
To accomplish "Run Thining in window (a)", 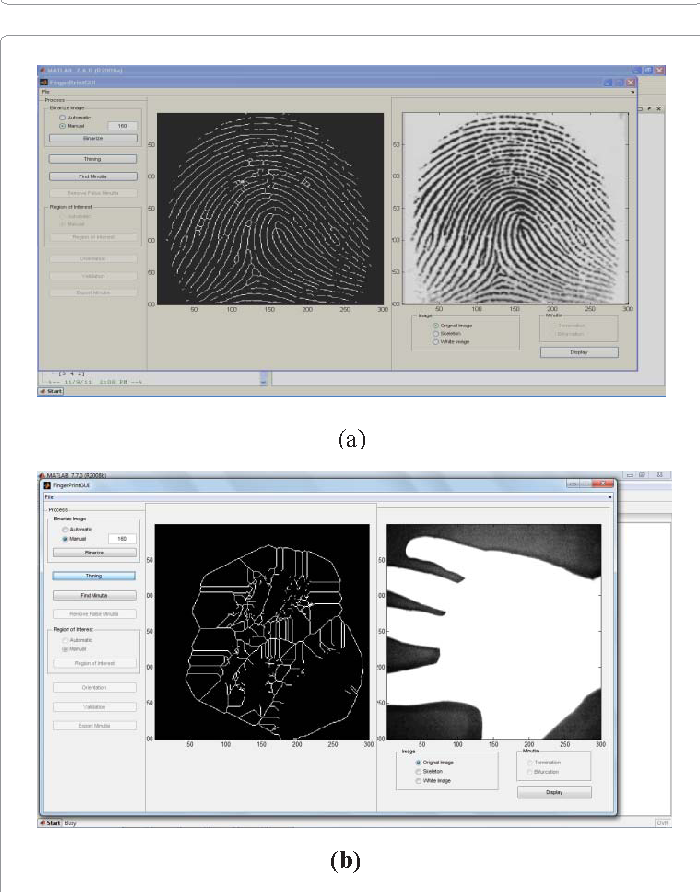I will (93, 159).
